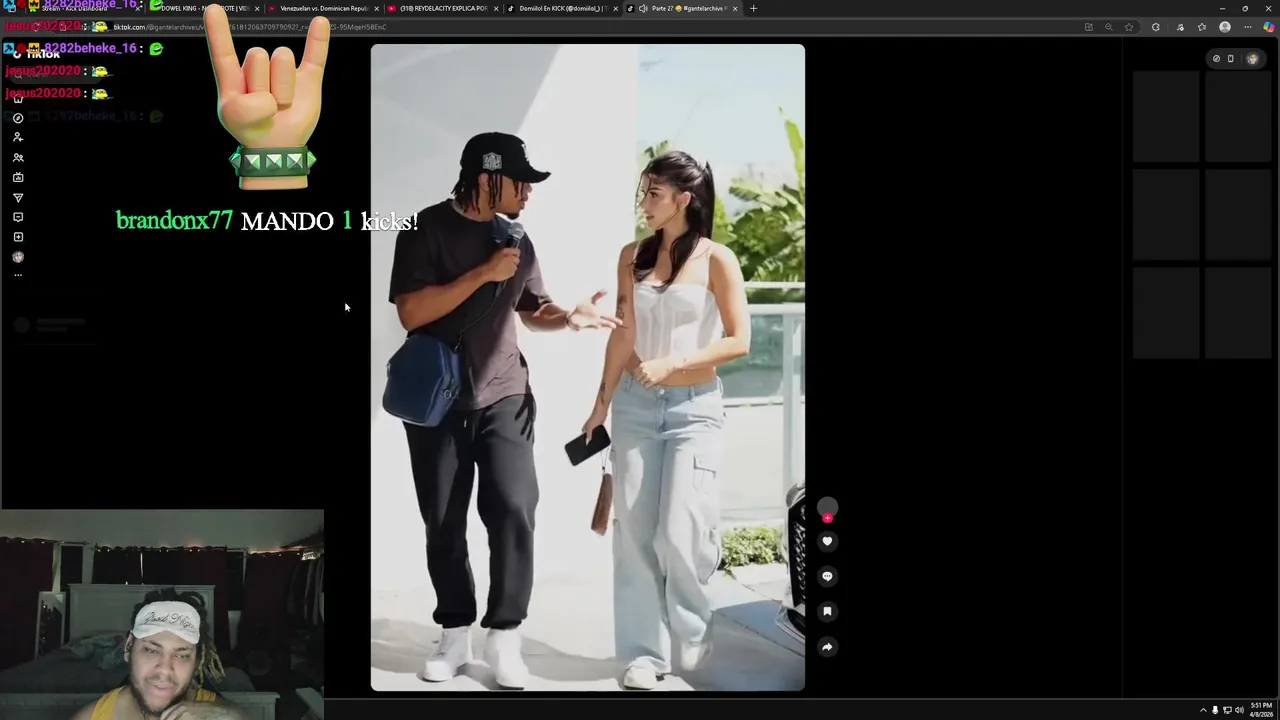Switch to Domiilol En KICK tab
This screenshot has height=720, width=1280.
click(x=558, y=8)
